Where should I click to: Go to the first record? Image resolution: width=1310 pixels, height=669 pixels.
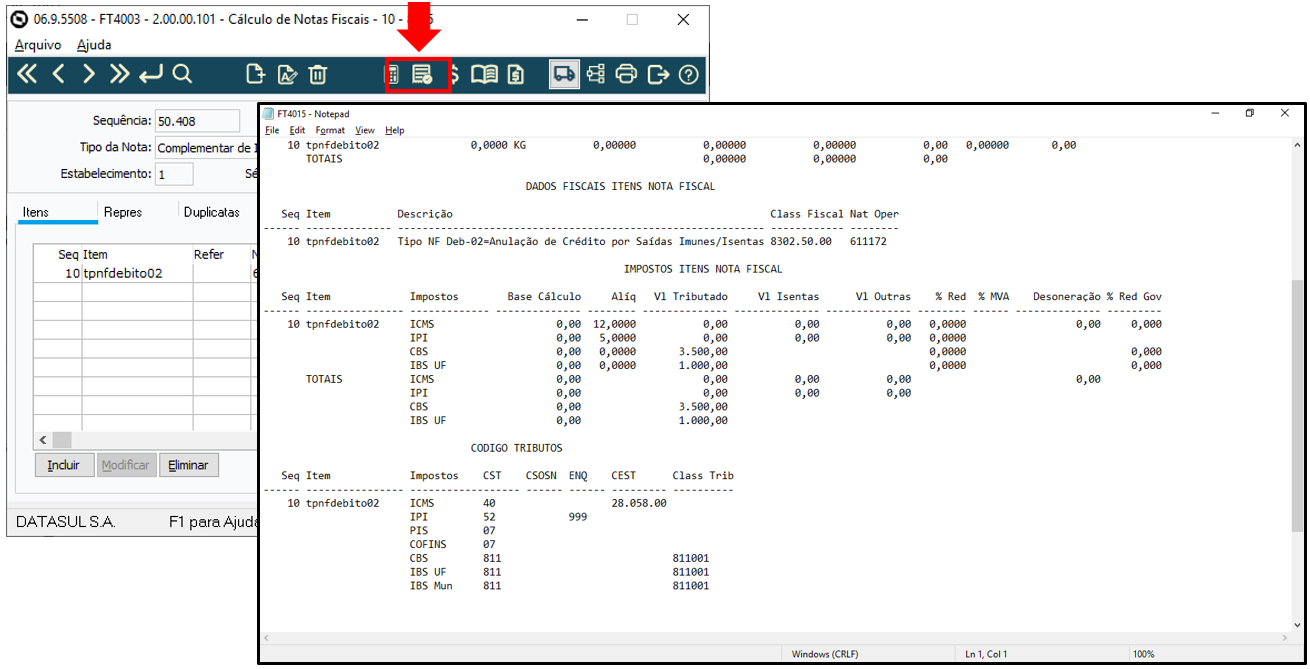coord(27,74)
